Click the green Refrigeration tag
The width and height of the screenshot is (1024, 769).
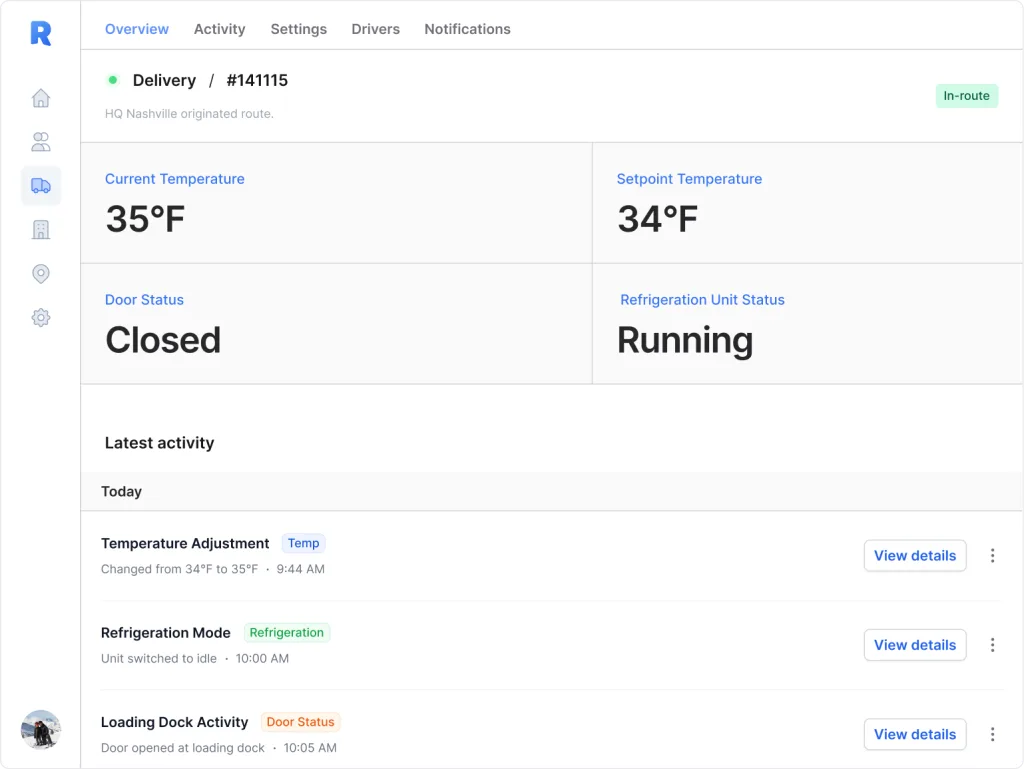pyautogui.click(x=287, y=633)
